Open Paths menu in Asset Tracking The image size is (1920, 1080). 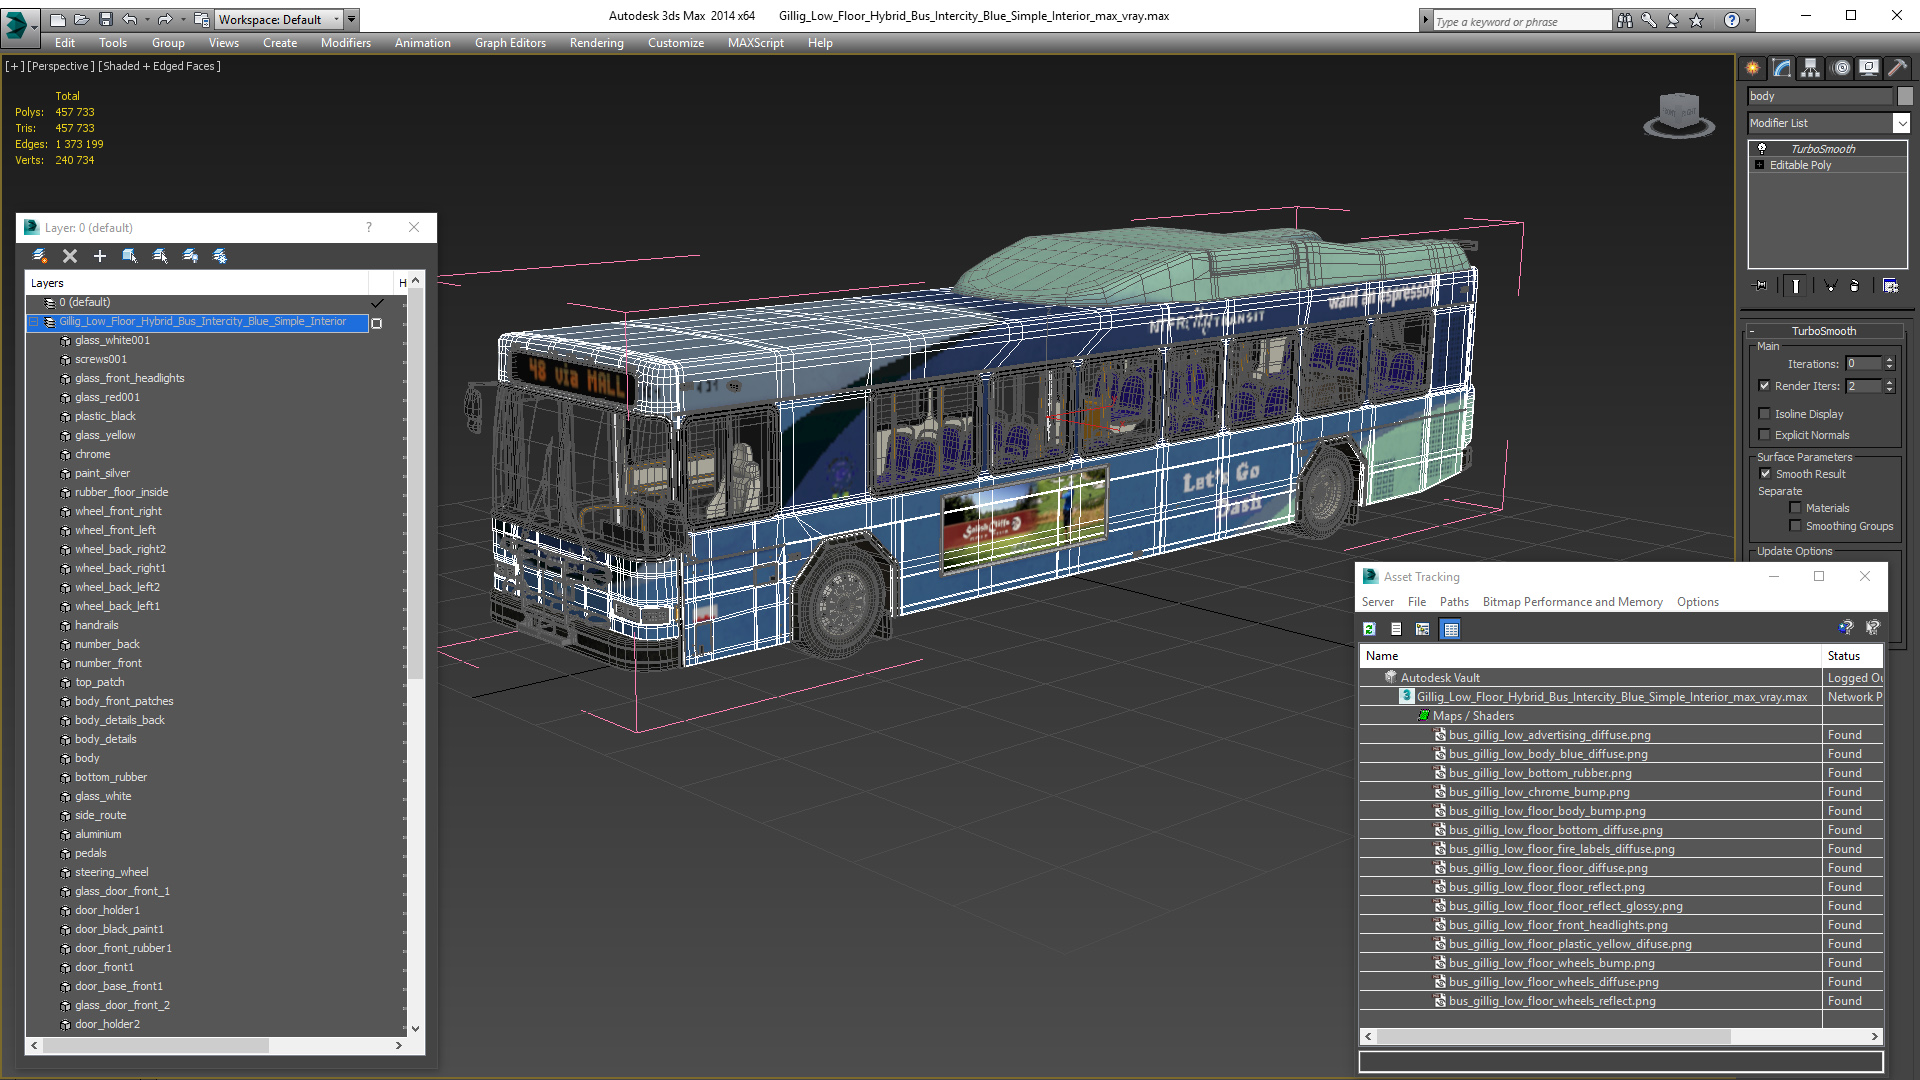[1454, 602]
